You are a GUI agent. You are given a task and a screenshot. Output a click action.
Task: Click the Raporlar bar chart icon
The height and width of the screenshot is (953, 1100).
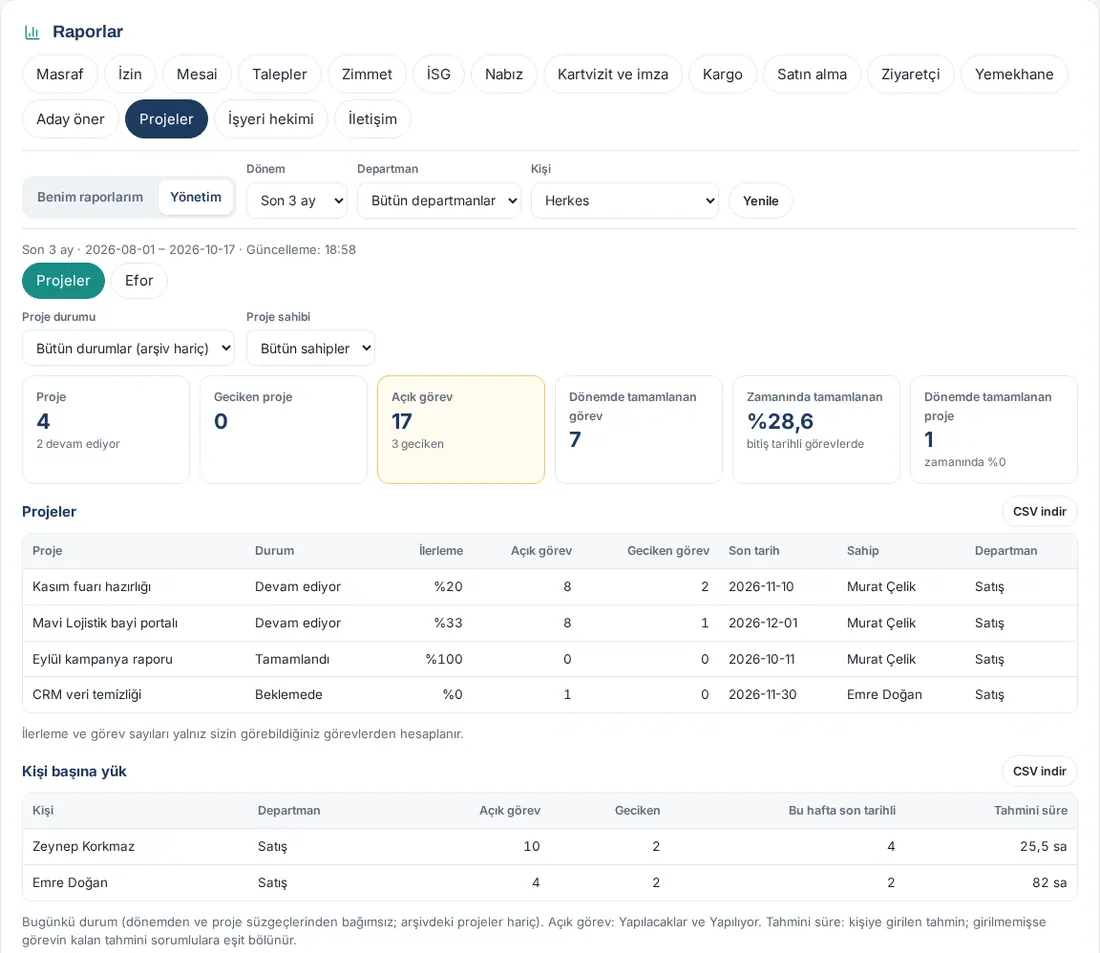tap(32, 32)
